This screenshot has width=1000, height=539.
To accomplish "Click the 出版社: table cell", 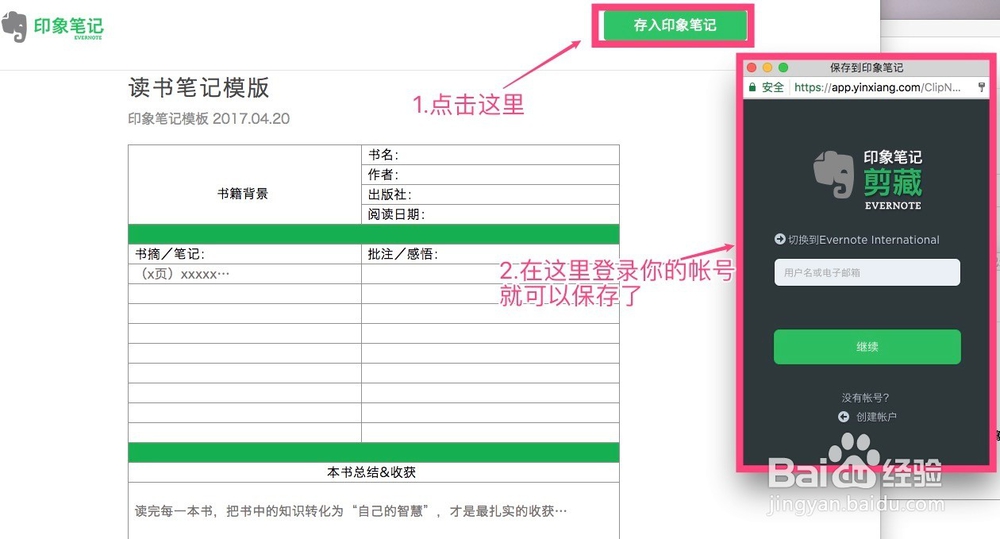I will pos(490,195).
